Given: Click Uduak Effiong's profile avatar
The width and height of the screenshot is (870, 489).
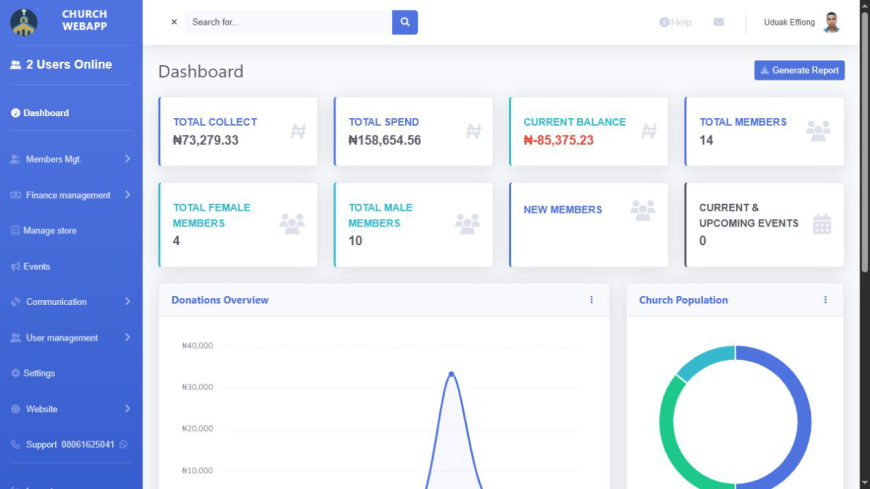Looking at the screenshot, I should coord(831,22).
